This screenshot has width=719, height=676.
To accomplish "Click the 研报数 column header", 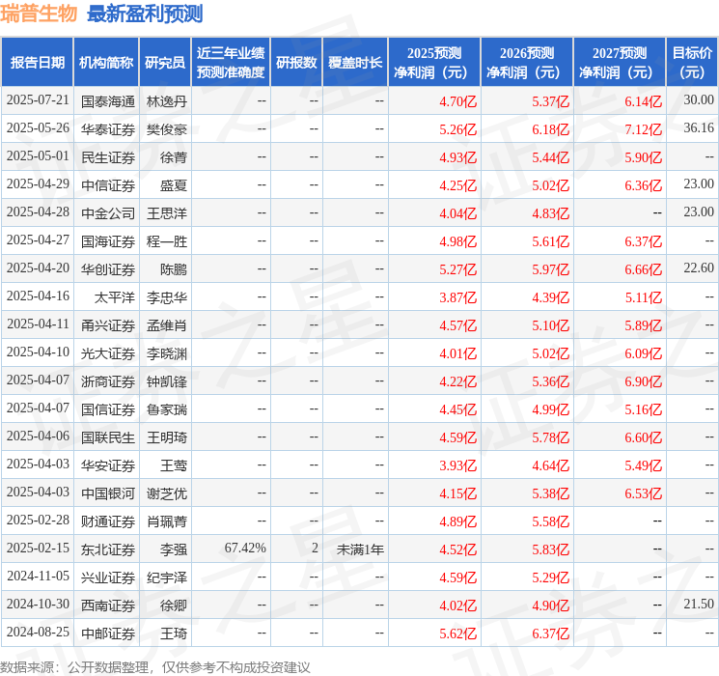I will [x=296, y=62].
